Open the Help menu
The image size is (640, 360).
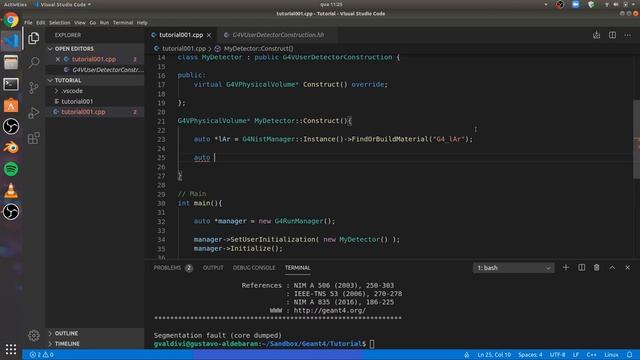coord(142,23)
